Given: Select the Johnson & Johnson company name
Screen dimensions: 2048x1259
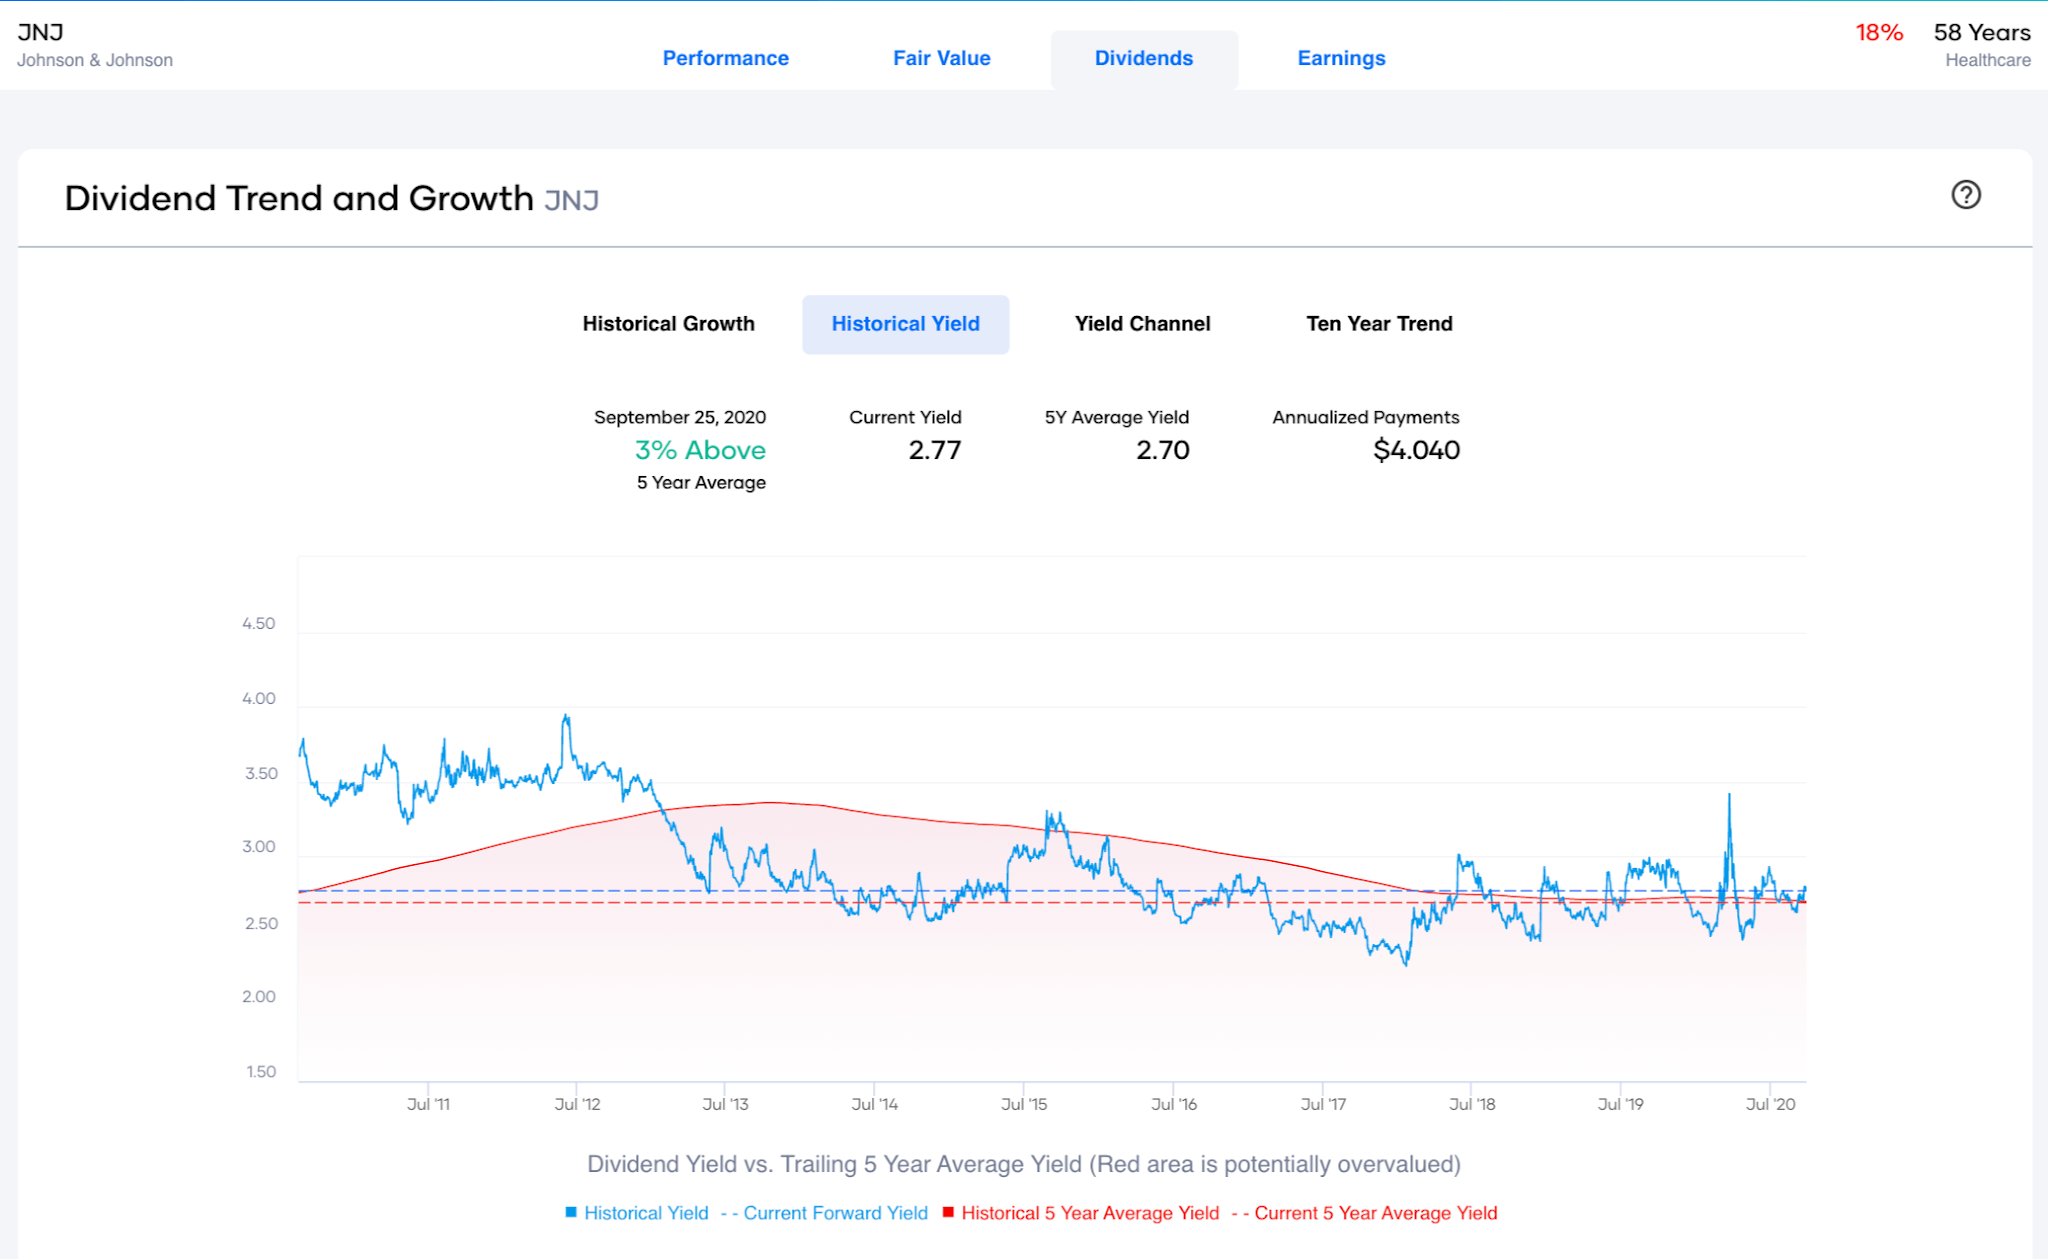Looking at the screenshot, I should coord(95,60).
